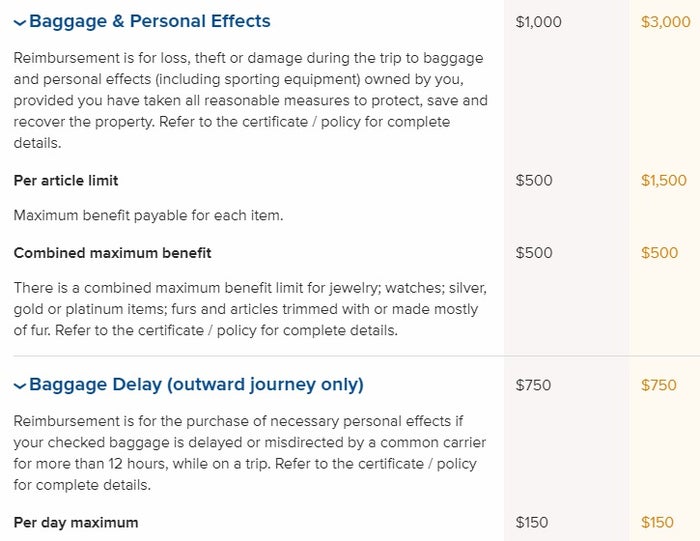This screenshot has width=700, height=541.
Task: Select the $1,000 baggage coverage amount
Action: (x=538, y=22)
